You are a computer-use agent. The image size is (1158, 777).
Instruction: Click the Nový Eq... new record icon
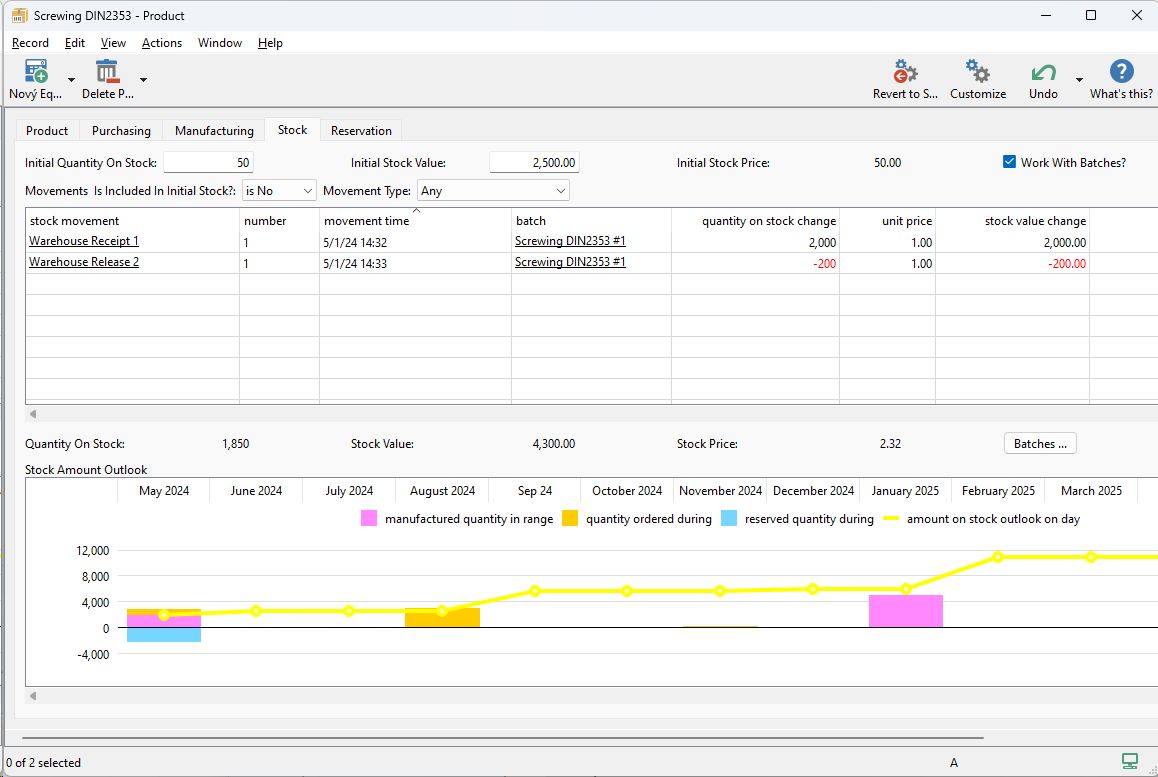point(36,73)
